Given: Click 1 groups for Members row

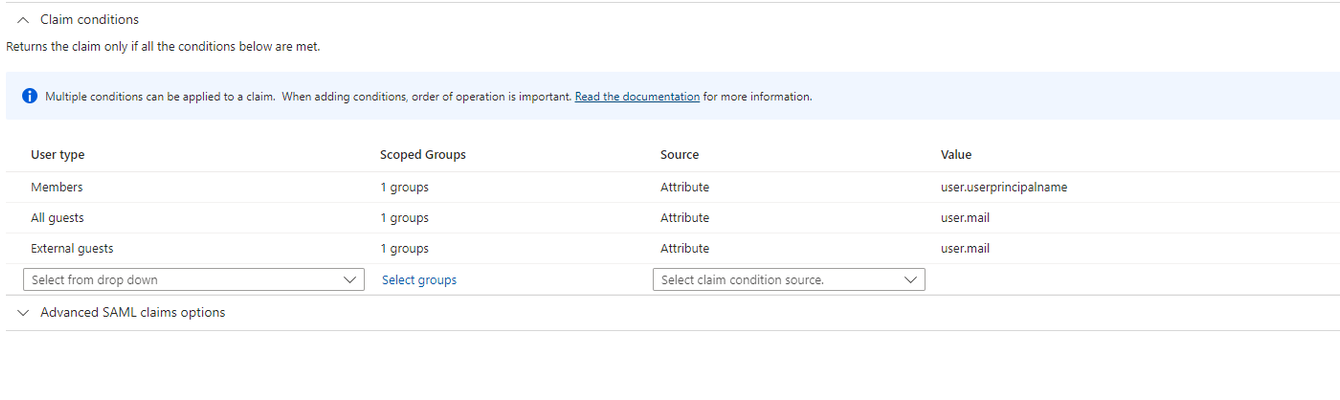Looking at the screenshot, I should [404, 187].
